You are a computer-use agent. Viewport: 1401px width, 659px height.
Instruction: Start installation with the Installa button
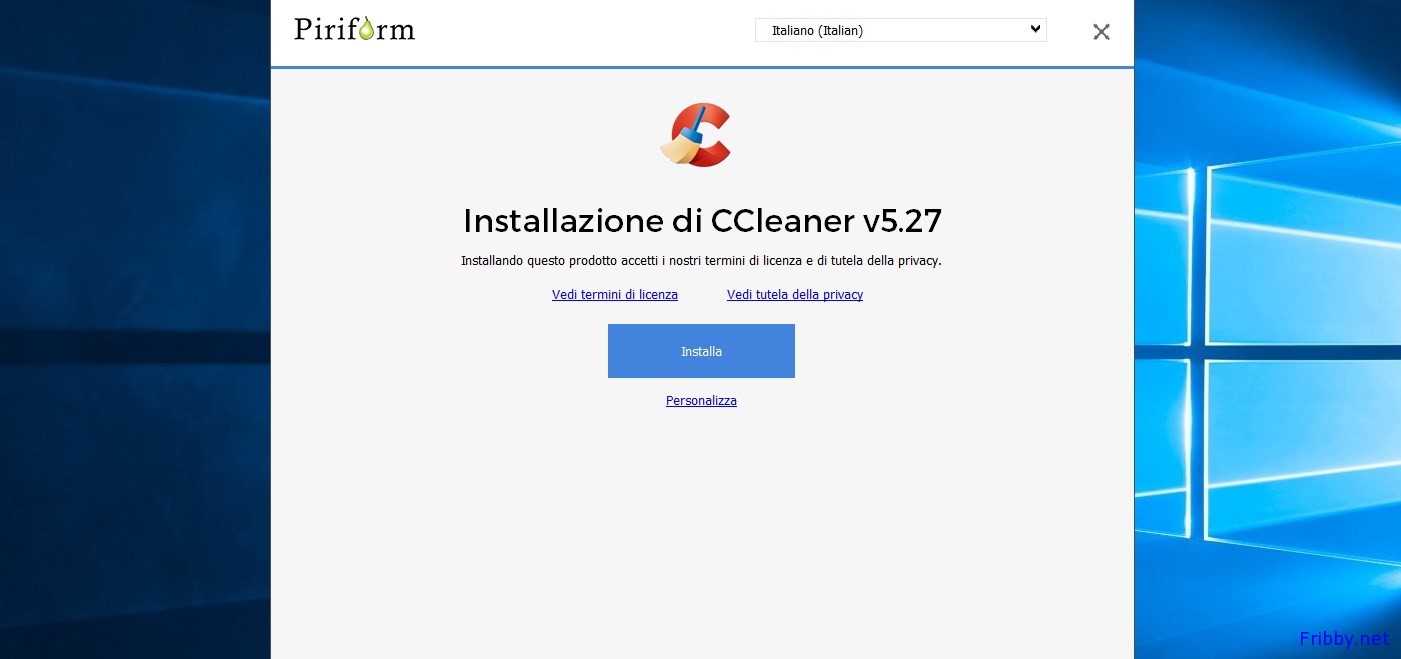[x=701, y=351]
